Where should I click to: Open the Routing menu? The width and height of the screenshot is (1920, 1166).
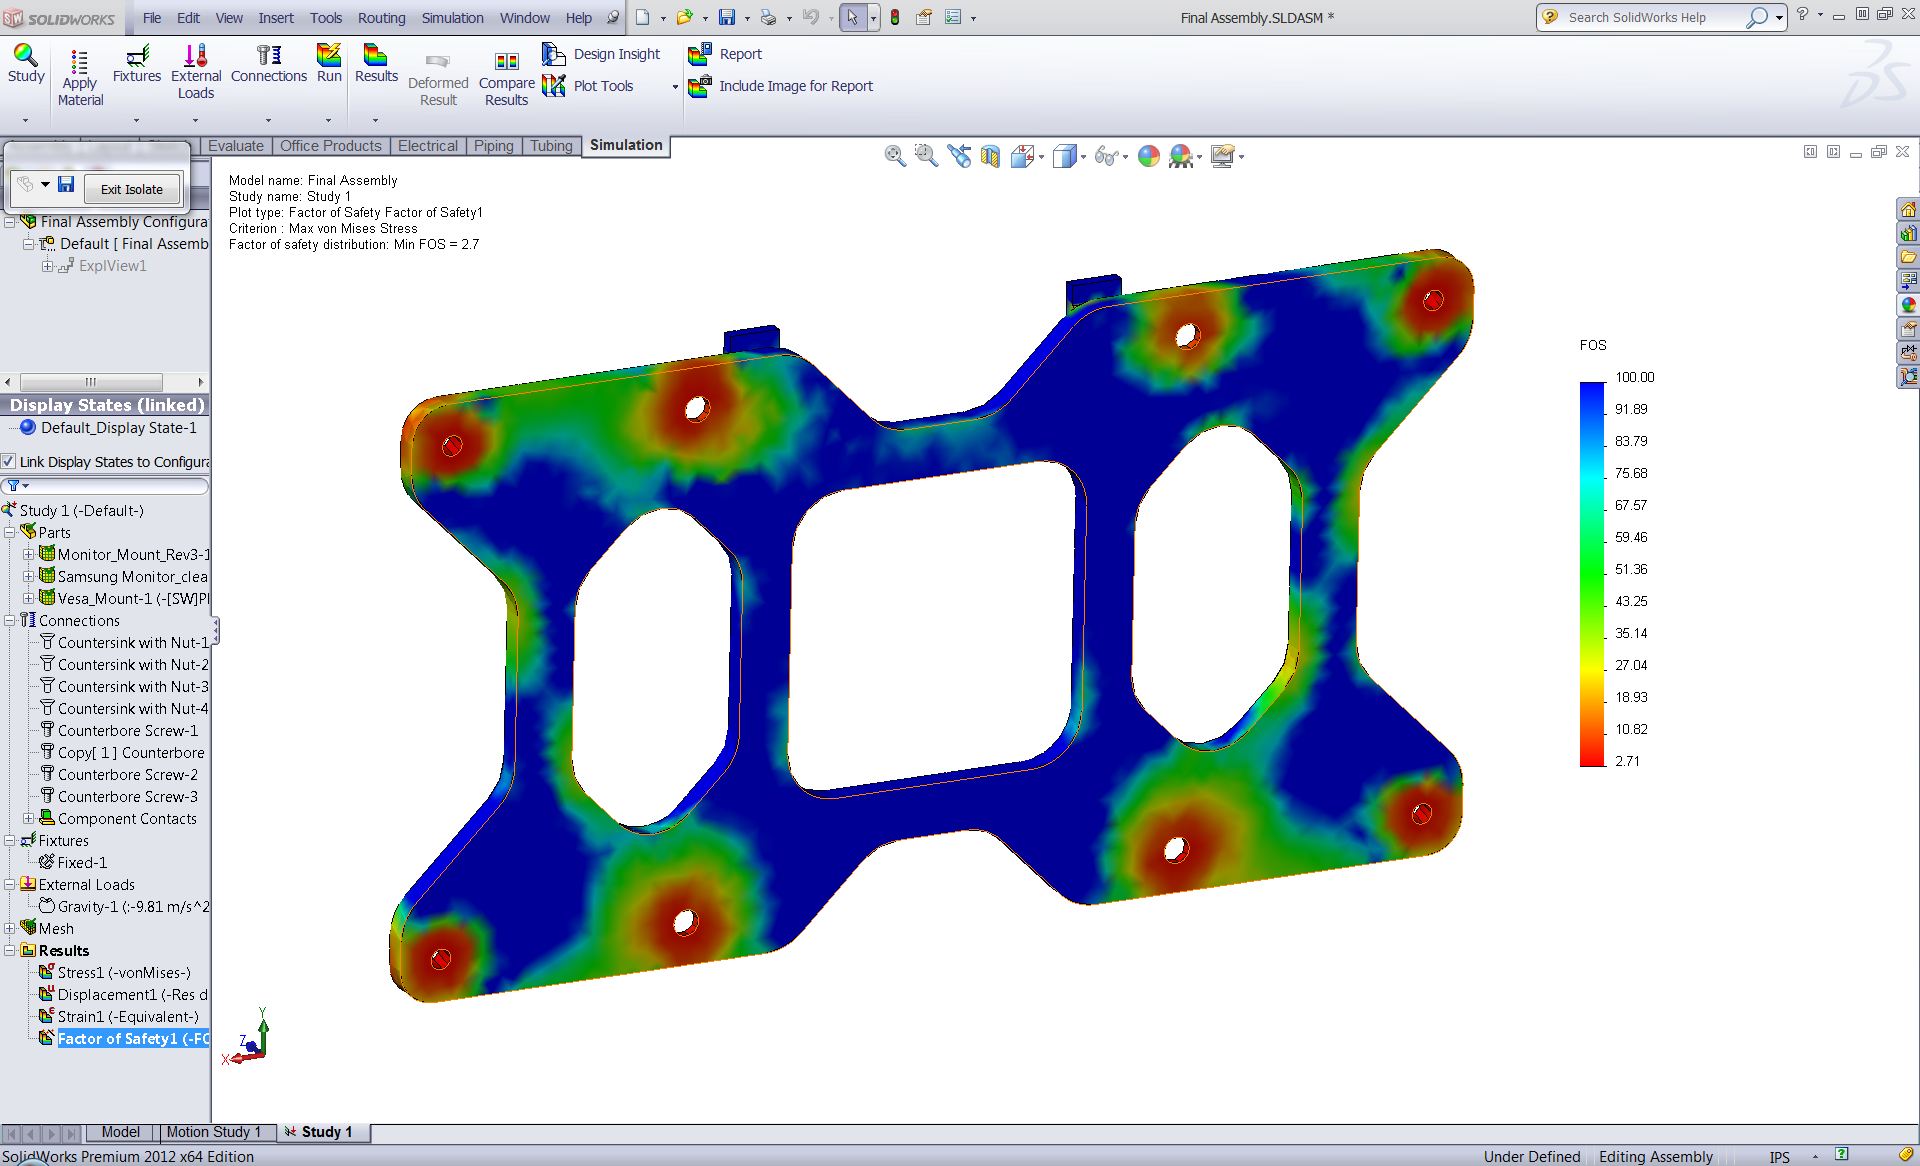382,18
